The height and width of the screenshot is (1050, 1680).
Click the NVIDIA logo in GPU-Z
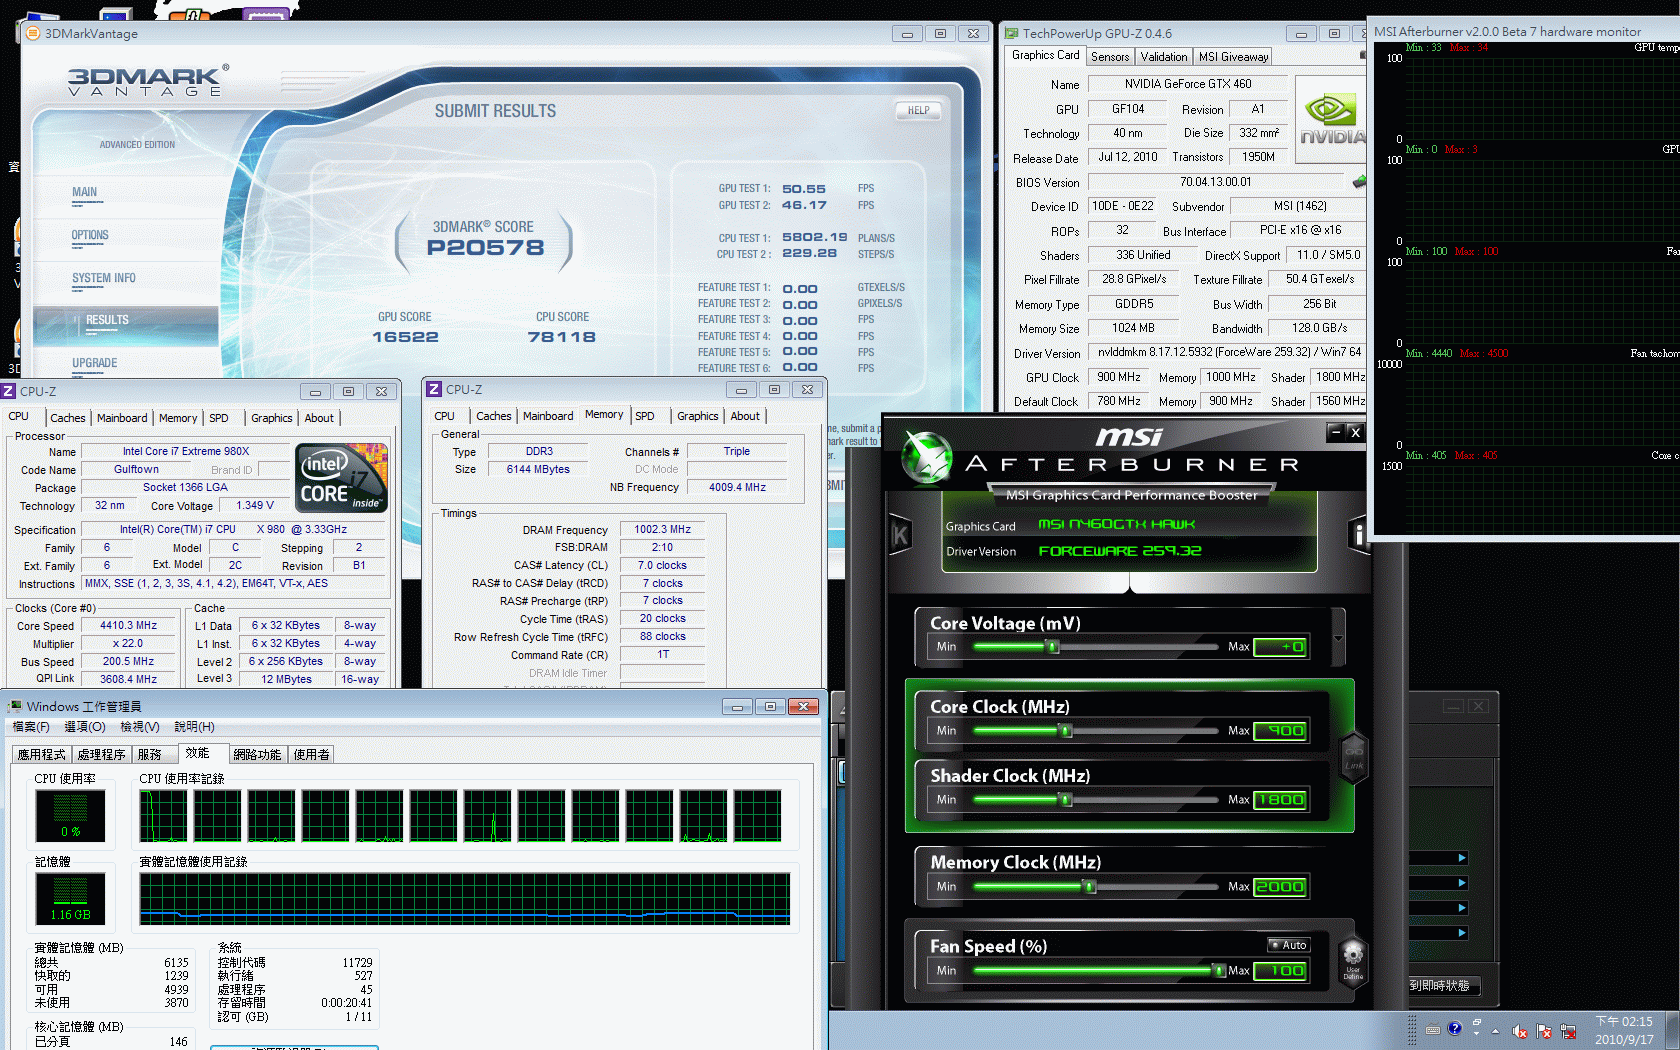[x=1331, y=120]
